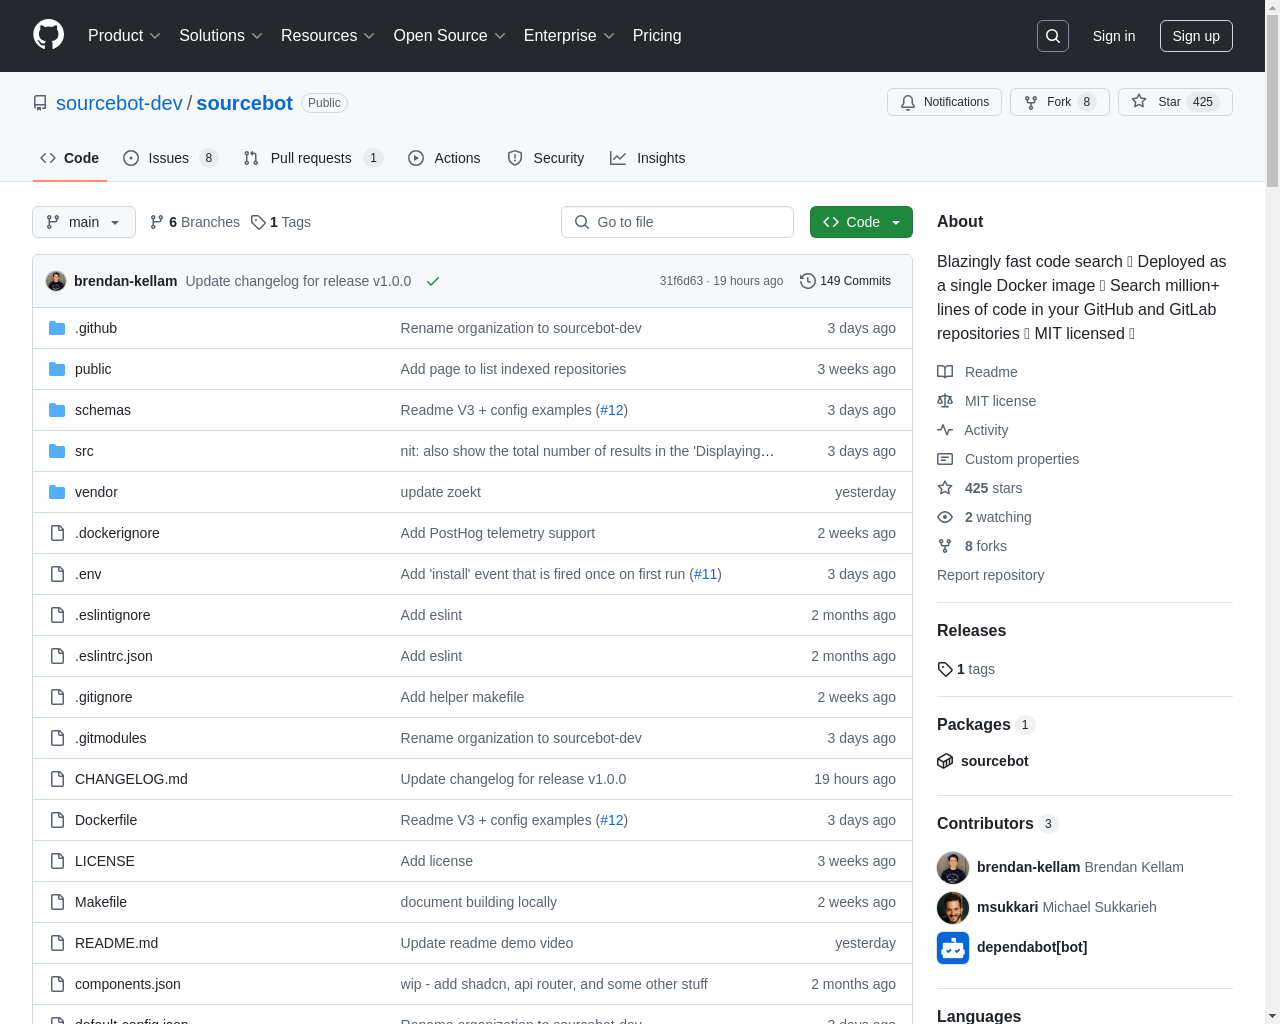Click the public folder icon
Image resolution: width=1280 pixels, height=1024 pixels.
[57, 369]
